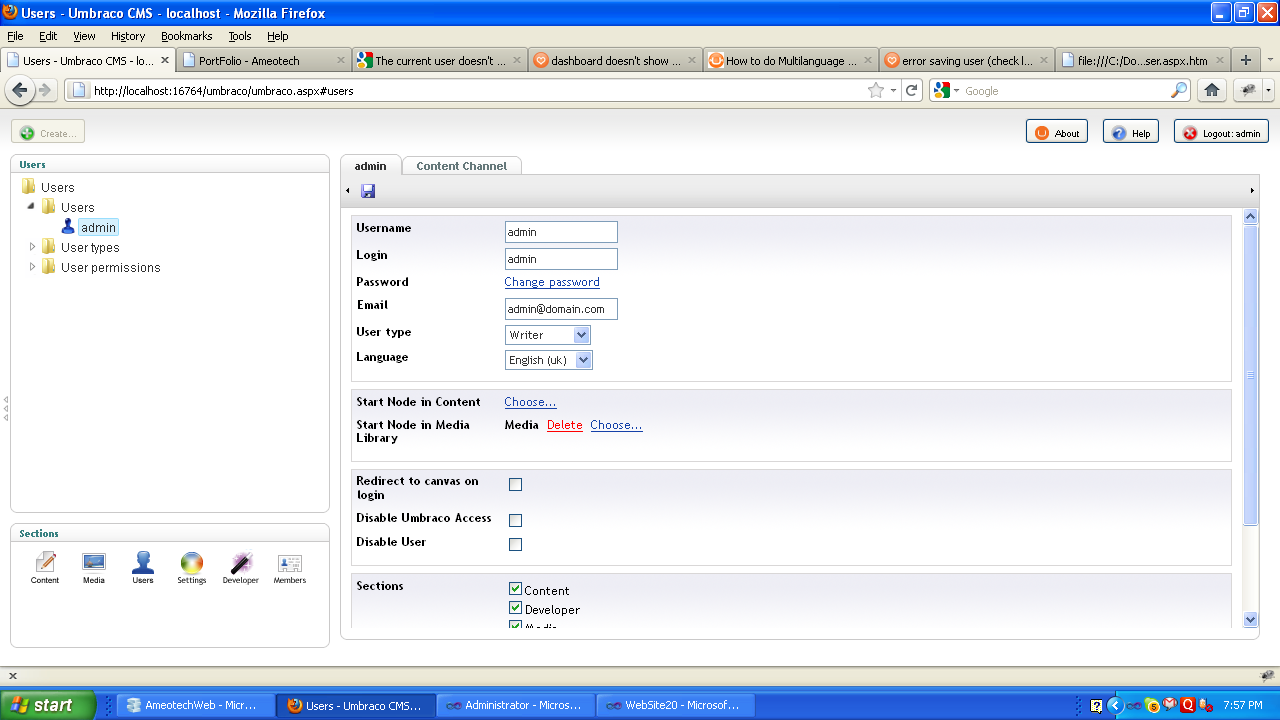The height and width of the screenshot is (720, 1280).
Task: Click the root Users folder icon
Action: [29, 187]
